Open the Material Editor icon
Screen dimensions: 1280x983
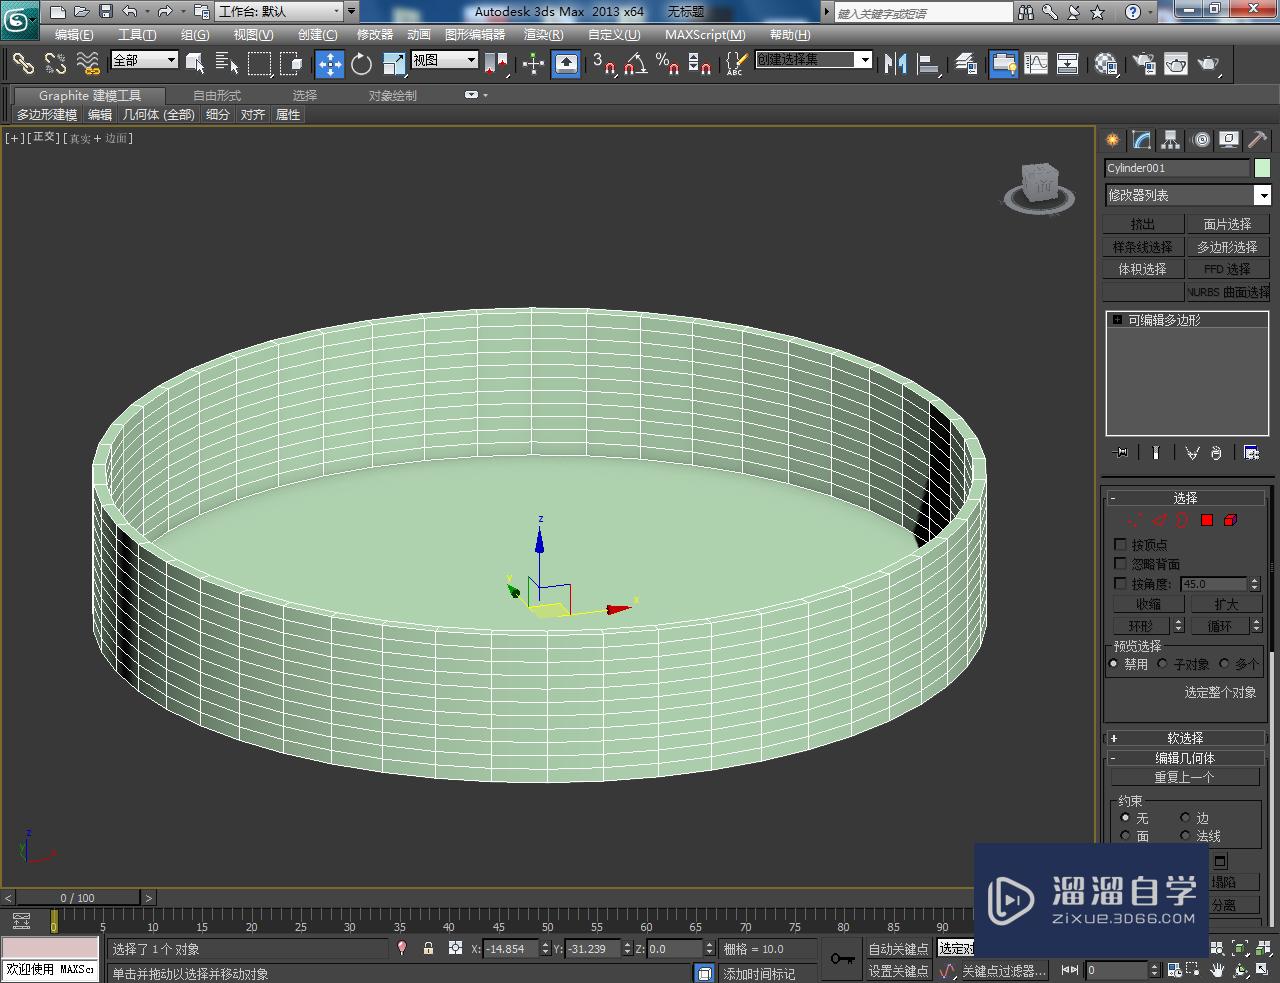[x=1106, y=64]
